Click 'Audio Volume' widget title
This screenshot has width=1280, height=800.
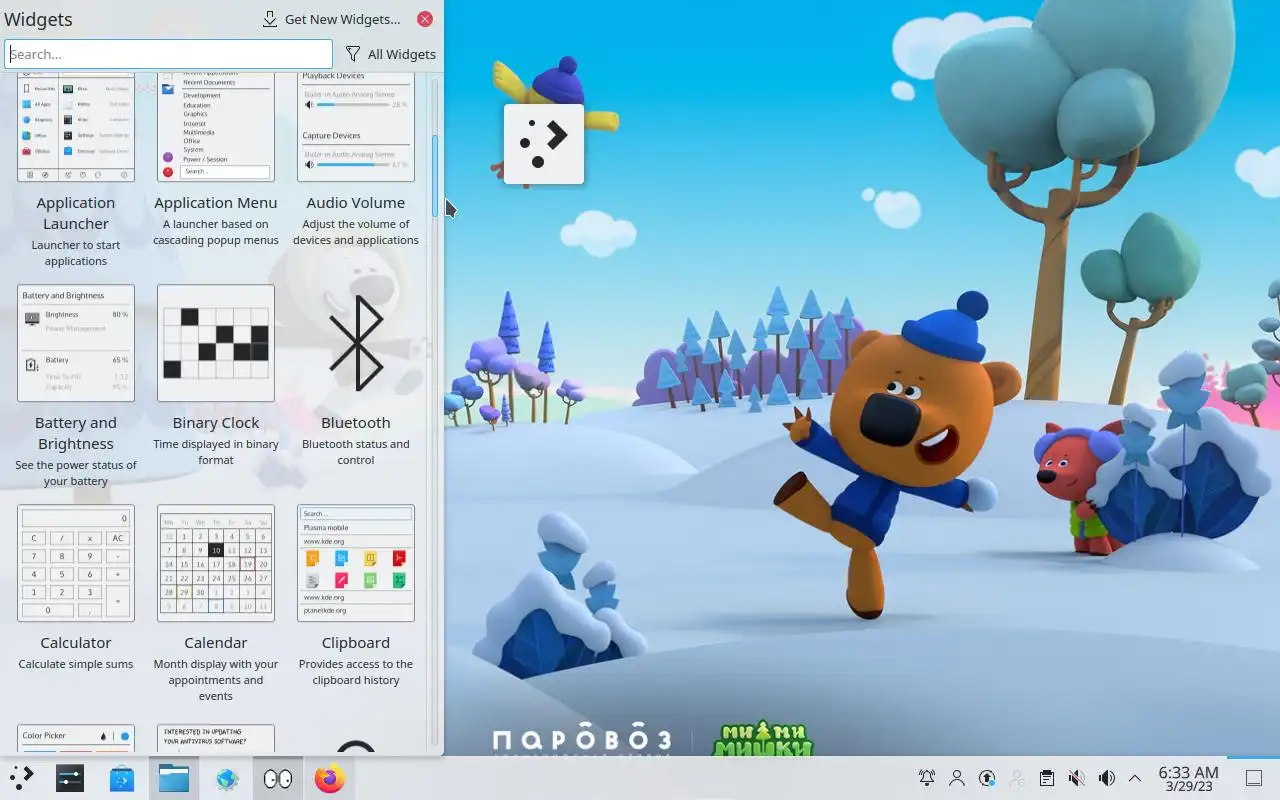(356, 203)
